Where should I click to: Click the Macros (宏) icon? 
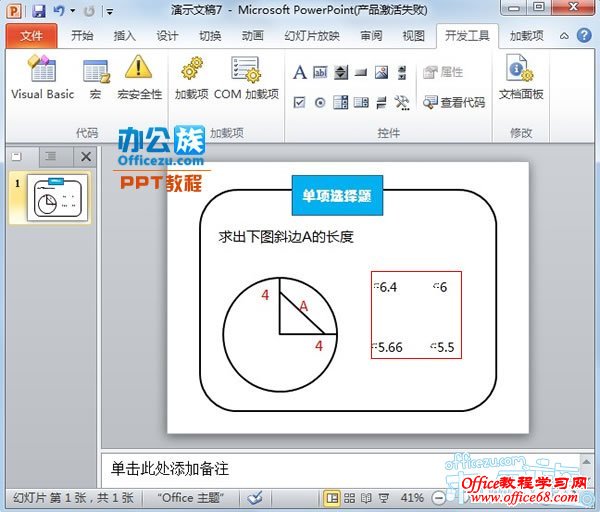[x=96, y=78]
